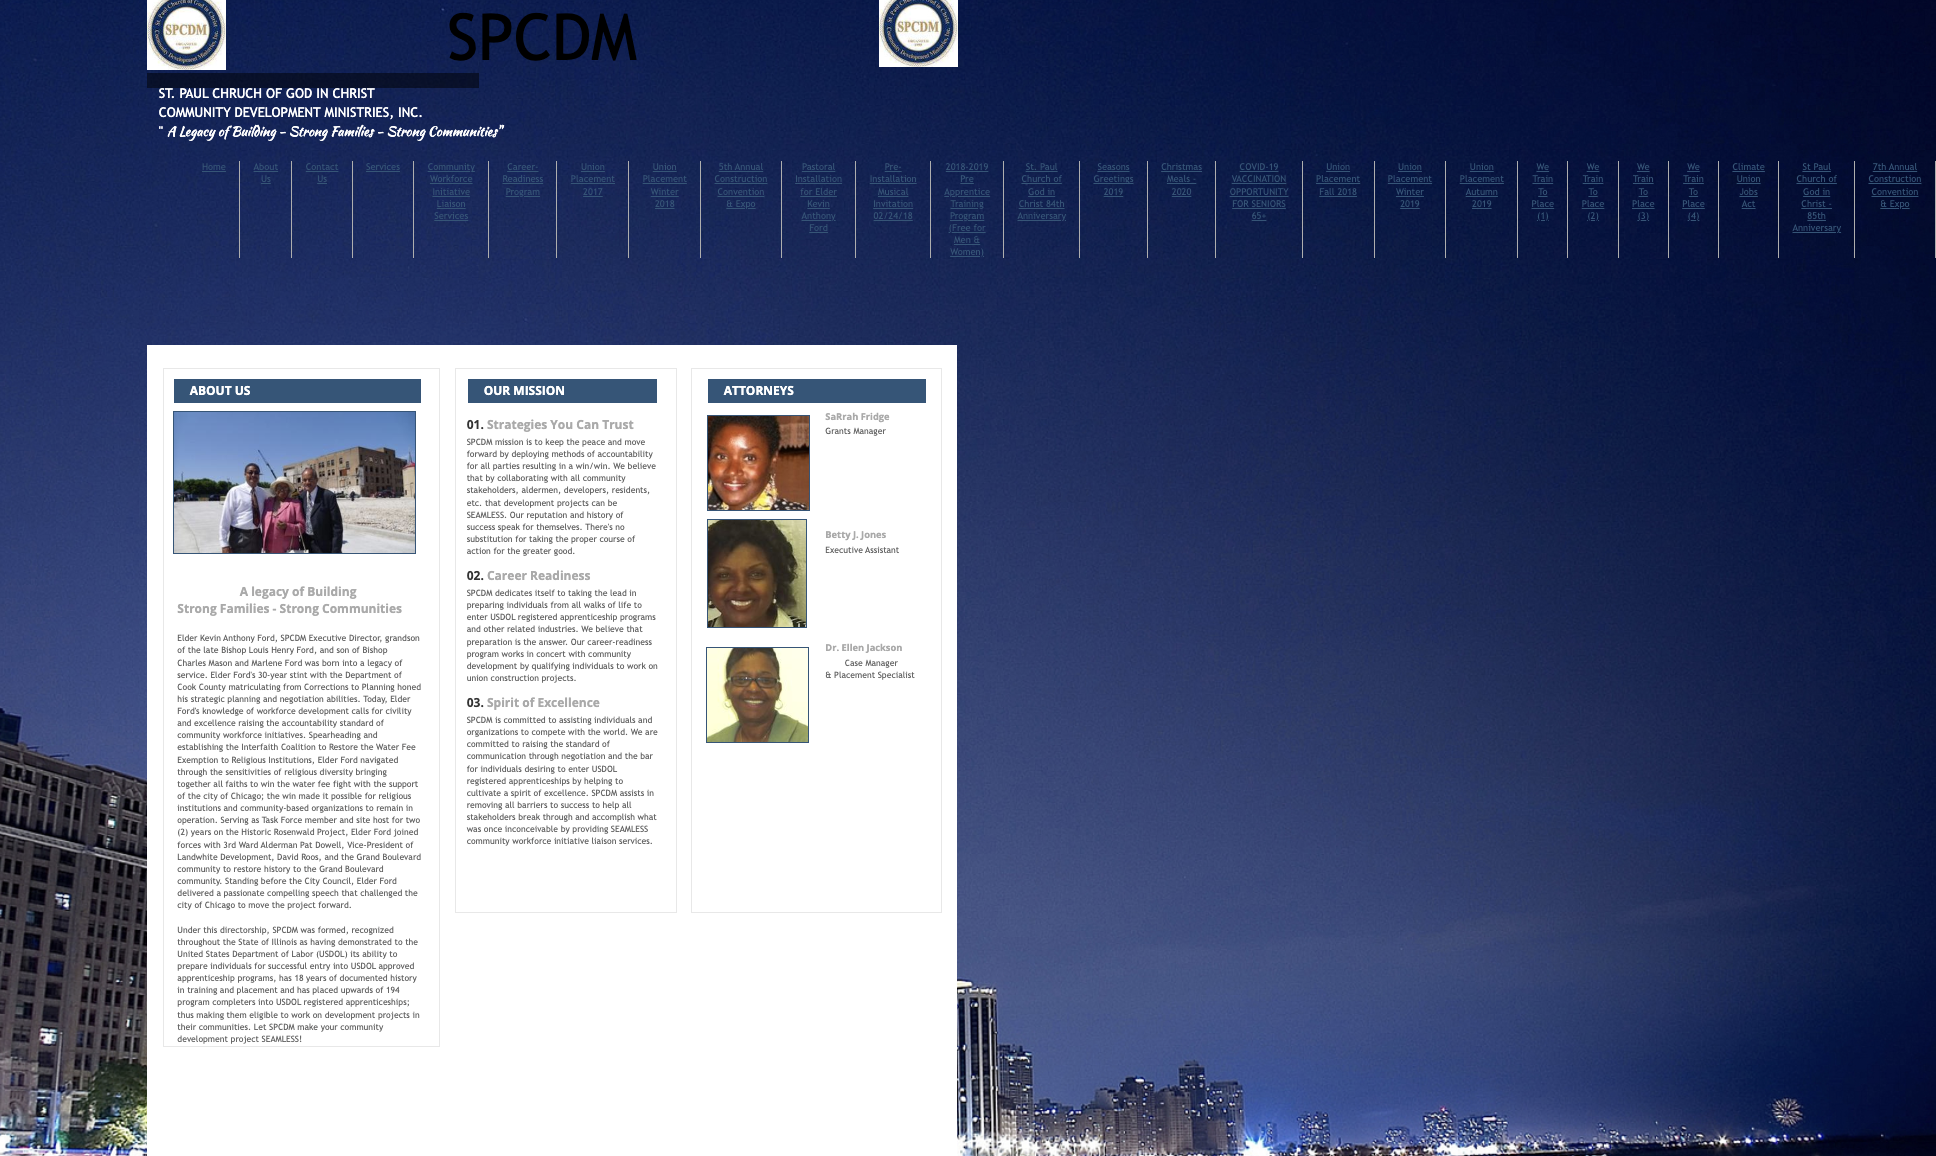Select Services in the navigation bar
The image size is (1936, 1156).
click(383, 167)
